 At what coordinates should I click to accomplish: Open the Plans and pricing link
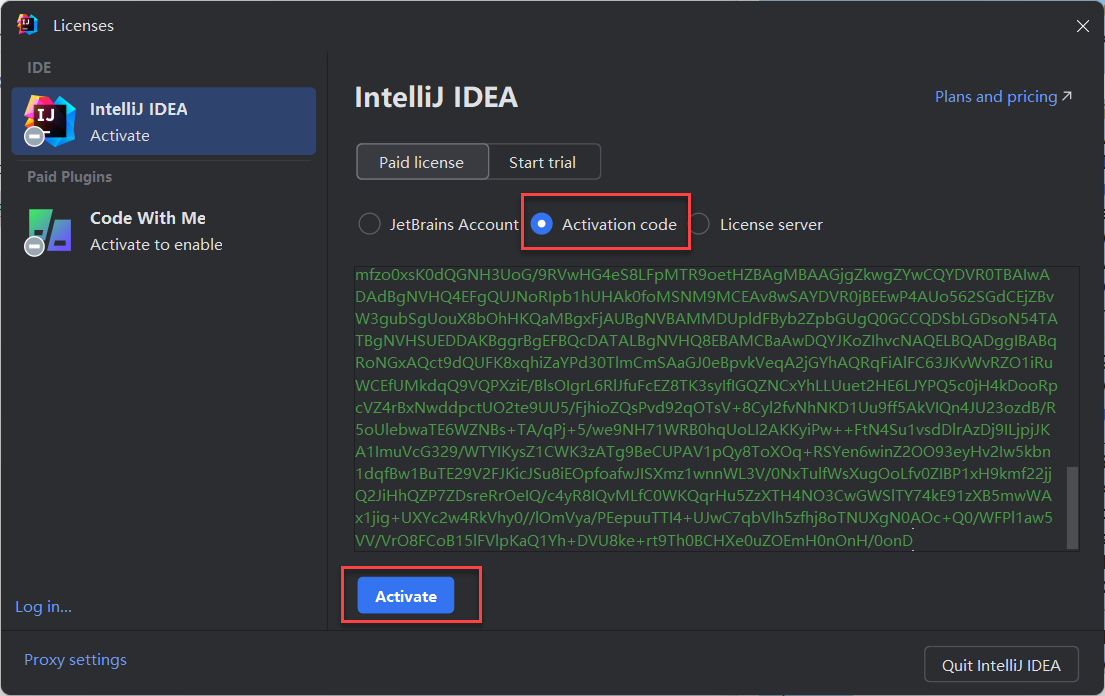(x=995, y=97)
